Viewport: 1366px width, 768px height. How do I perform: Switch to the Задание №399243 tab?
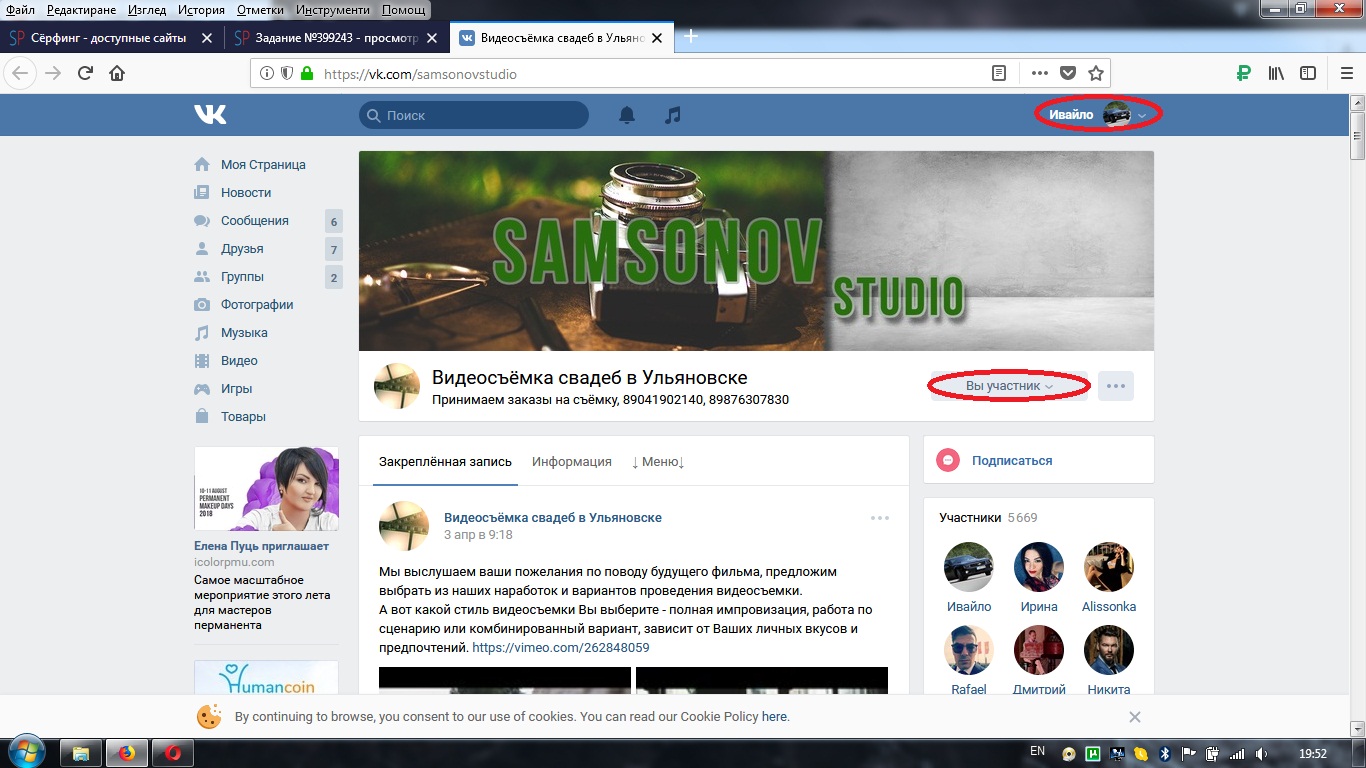(336, 38)
